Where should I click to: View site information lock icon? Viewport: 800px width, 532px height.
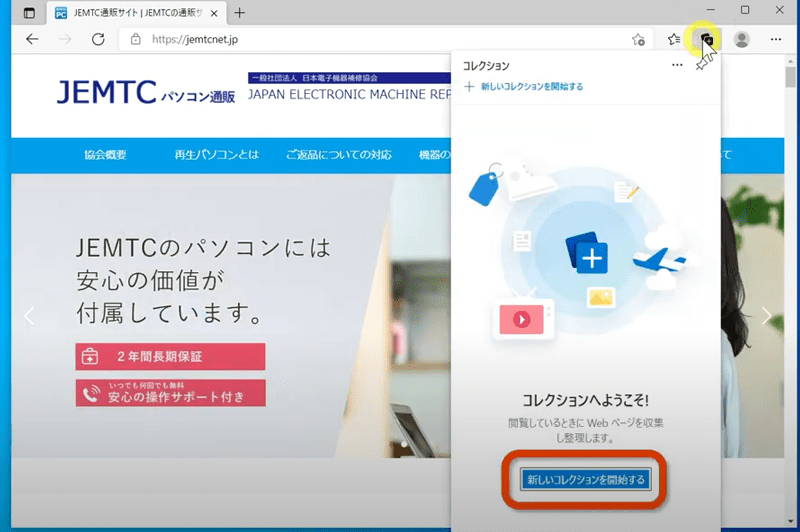click(135, 39)
